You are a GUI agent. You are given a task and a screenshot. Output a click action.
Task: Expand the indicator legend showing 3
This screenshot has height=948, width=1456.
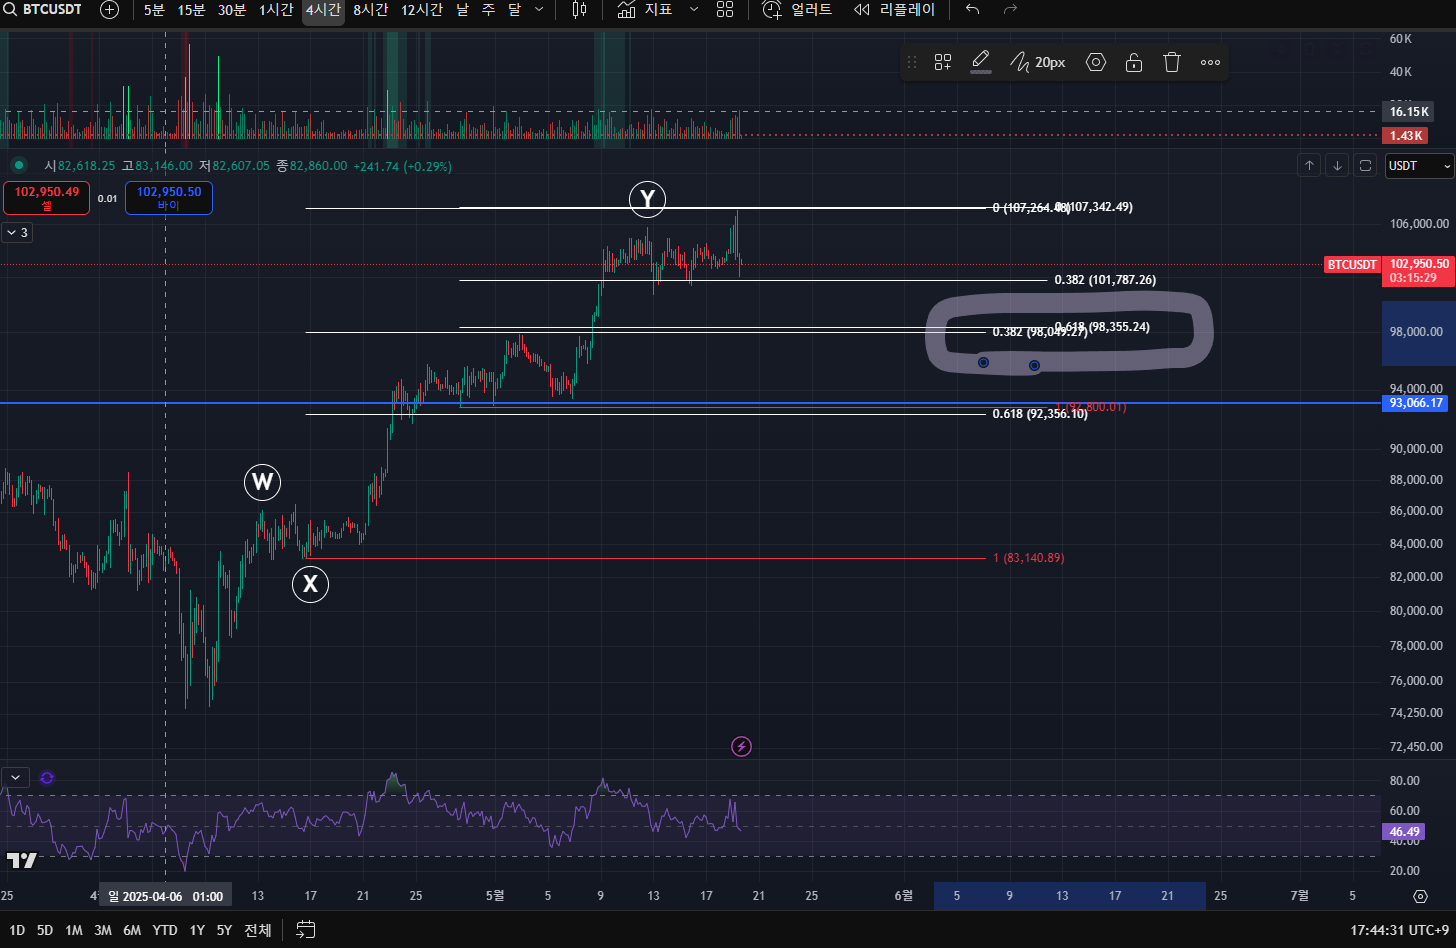(17, 233)
